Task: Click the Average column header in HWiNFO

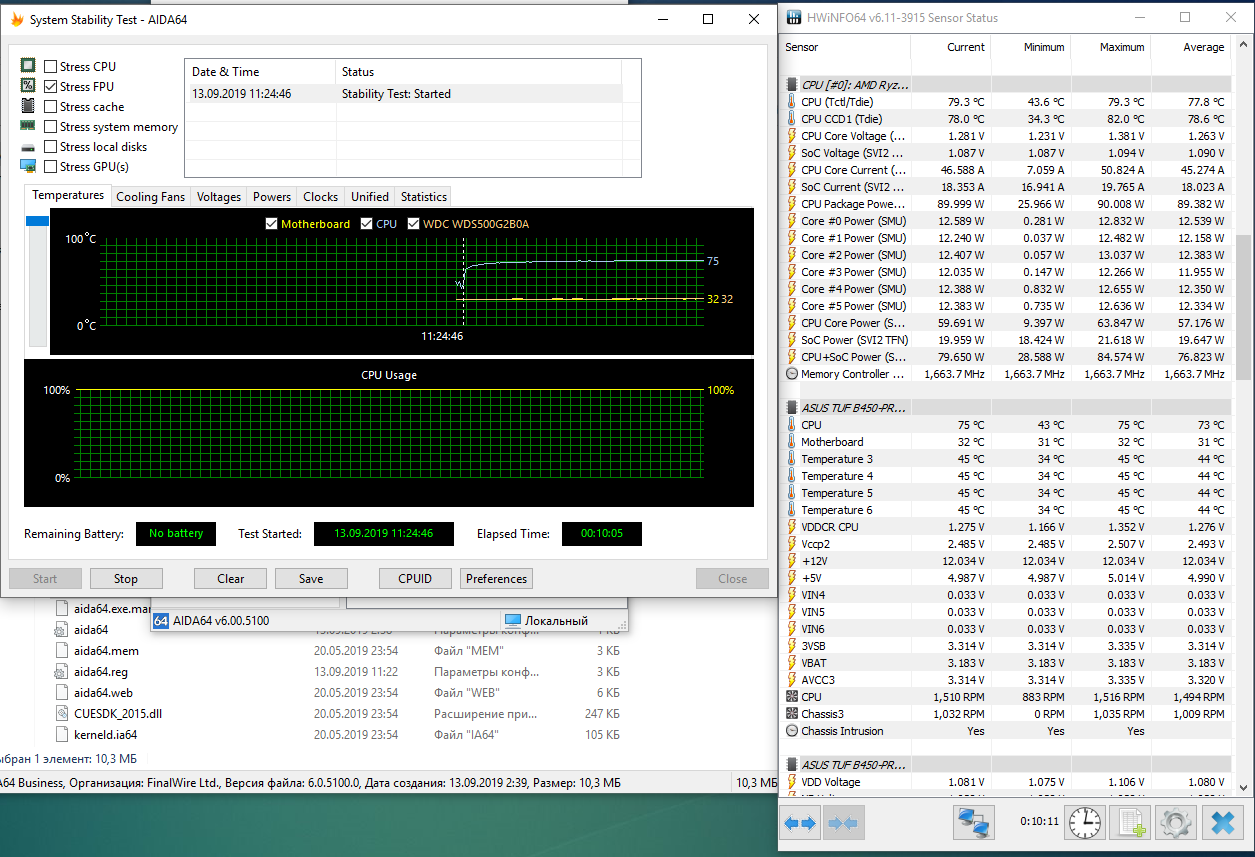Action: 1190,47
